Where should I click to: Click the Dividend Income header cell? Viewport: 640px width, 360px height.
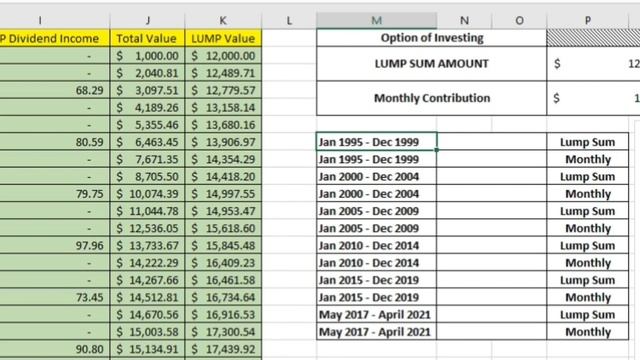55,38
